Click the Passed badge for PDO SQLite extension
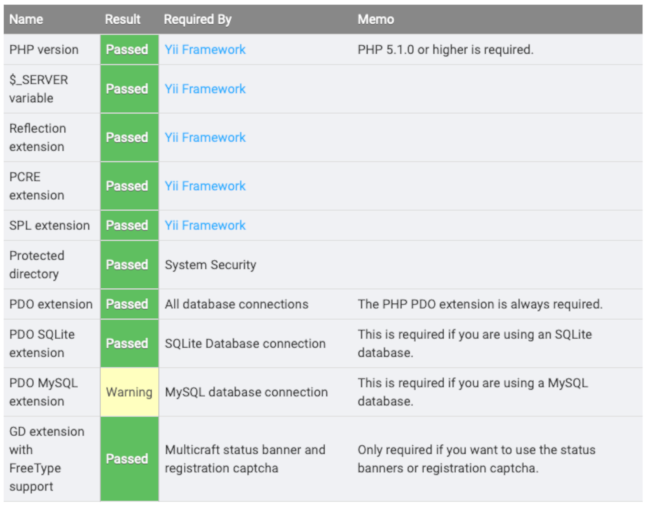The image size is (650, 511). coord(128,343)
